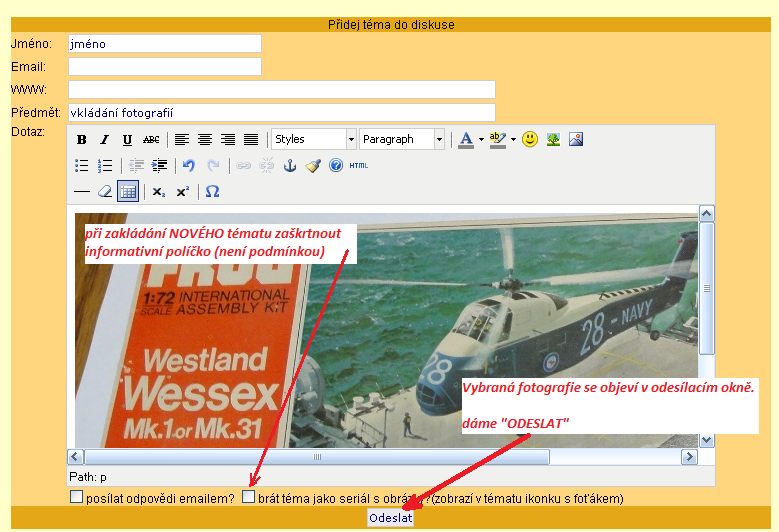The height and width of the screenshot is (532, 779).
Task: Apply subscript formatting
Action: pos(158,192)
